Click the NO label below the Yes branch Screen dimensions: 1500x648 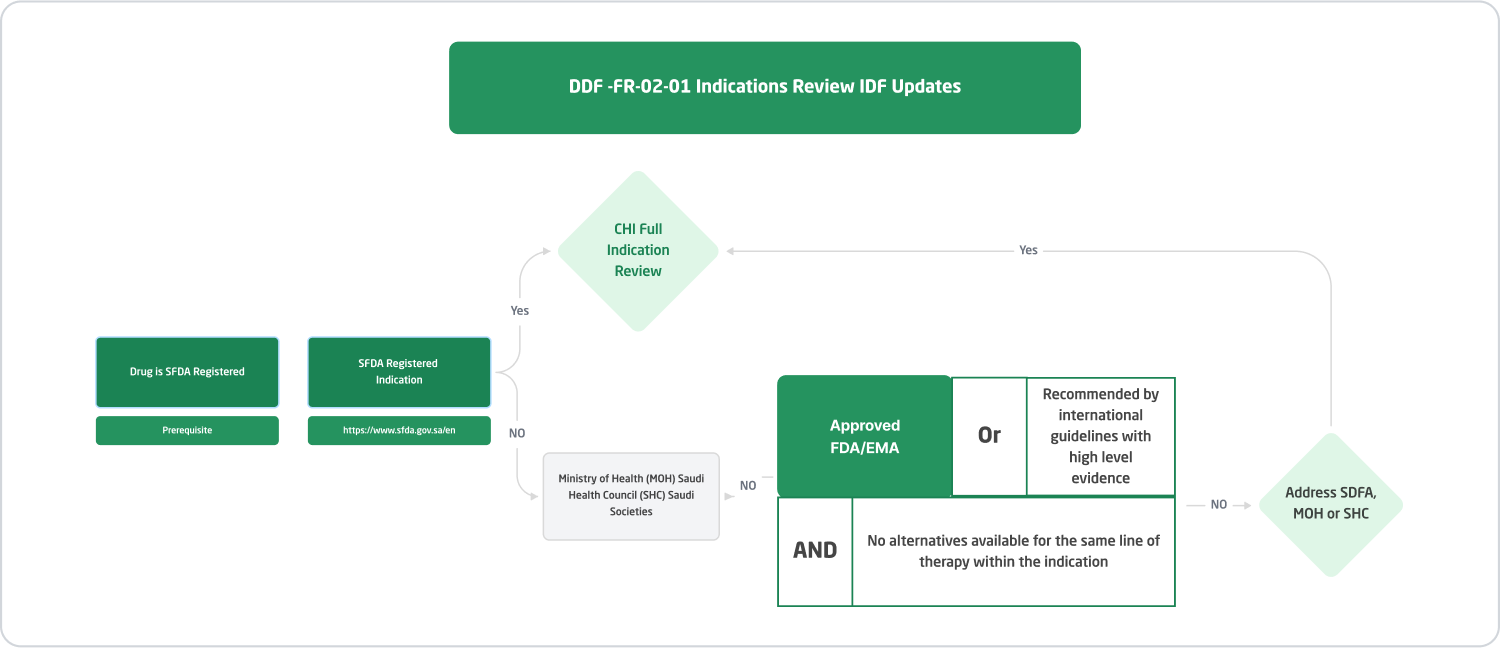click(517, 433)
